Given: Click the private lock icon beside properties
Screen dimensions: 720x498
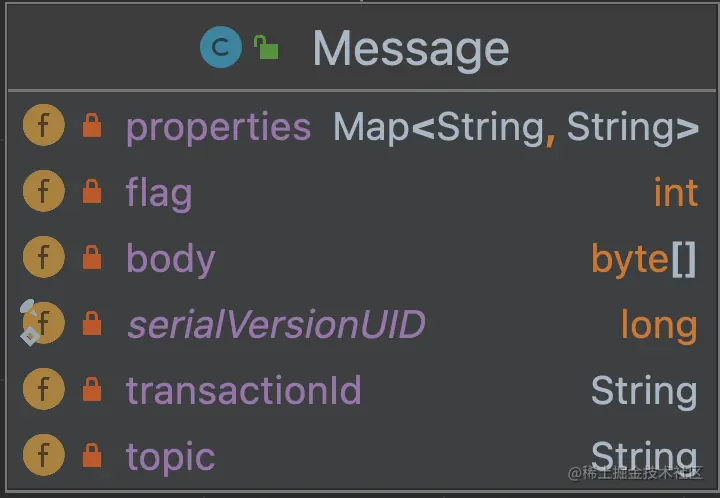Looking at the screenshot, I should click(92, 126).
